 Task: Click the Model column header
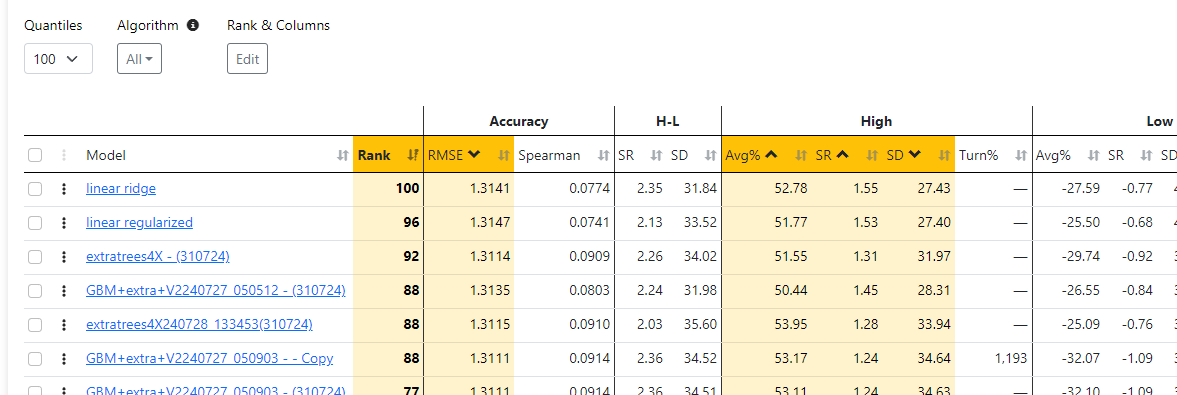pyautogui.click(x=106, y=155)
